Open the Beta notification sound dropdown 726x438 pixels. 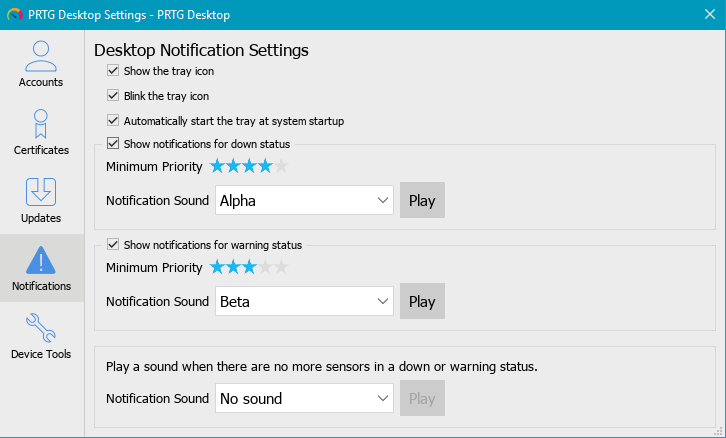pyautogui.click(x=304, y=301)
